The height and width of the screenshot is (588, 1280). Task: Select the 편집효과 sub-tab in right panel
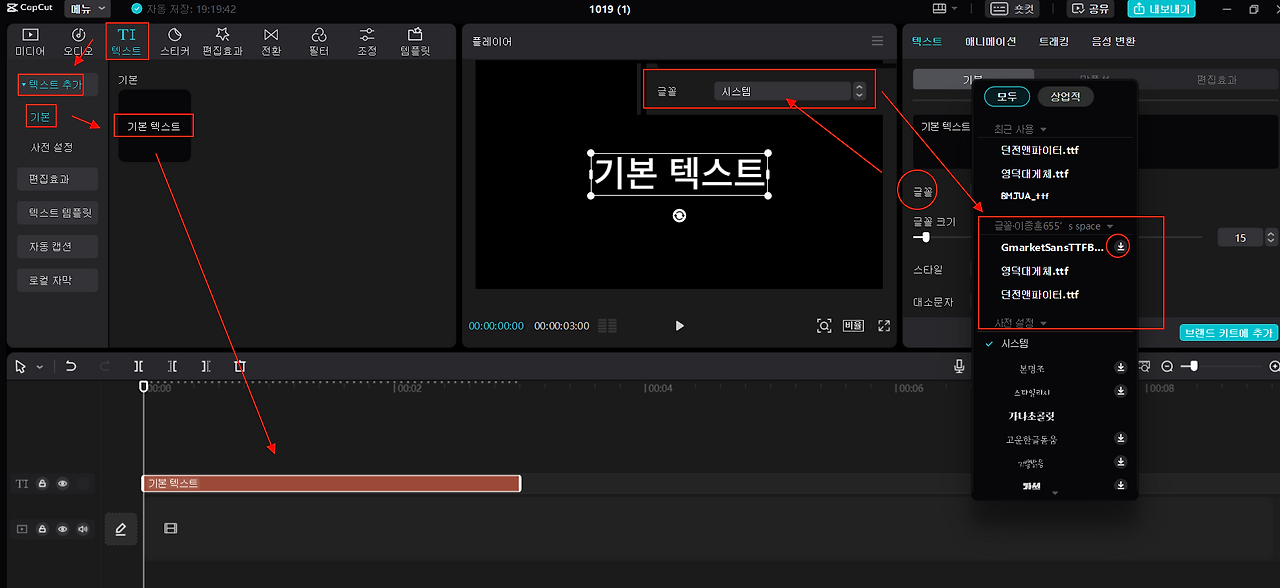point(1216,80)
